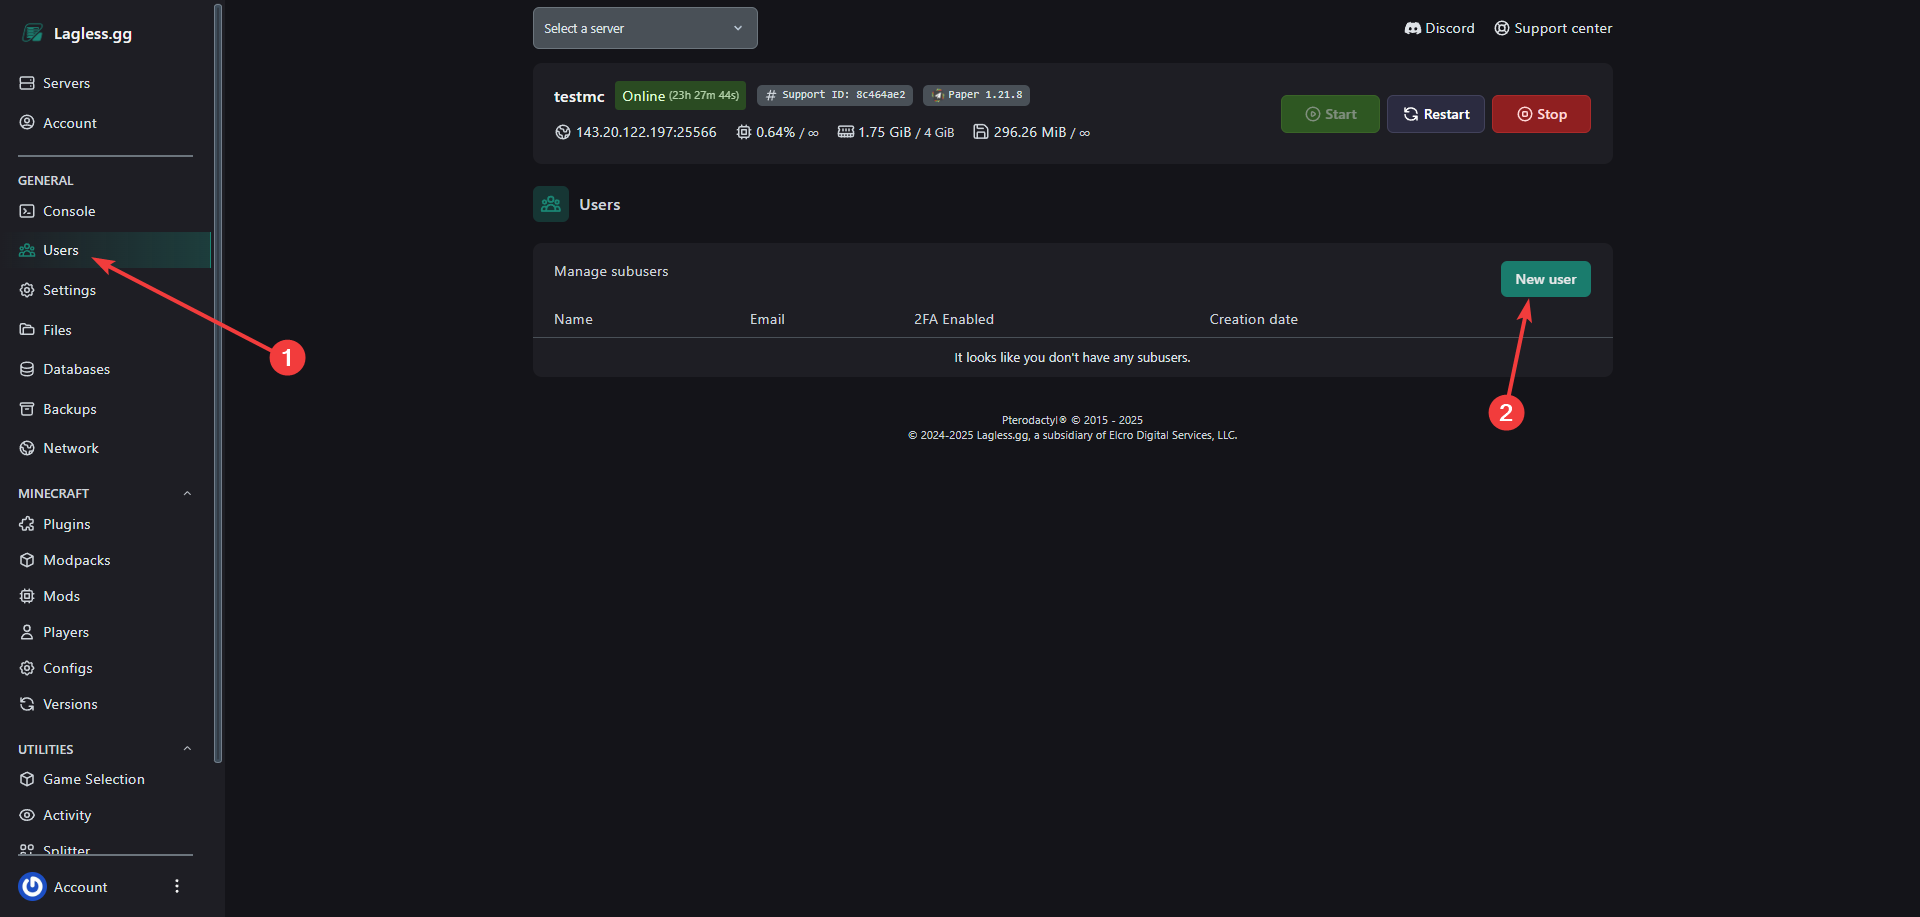The image size is (1920, 917).
Task: Click the Plugins puzzle icon
Action: tap(27, 524)
